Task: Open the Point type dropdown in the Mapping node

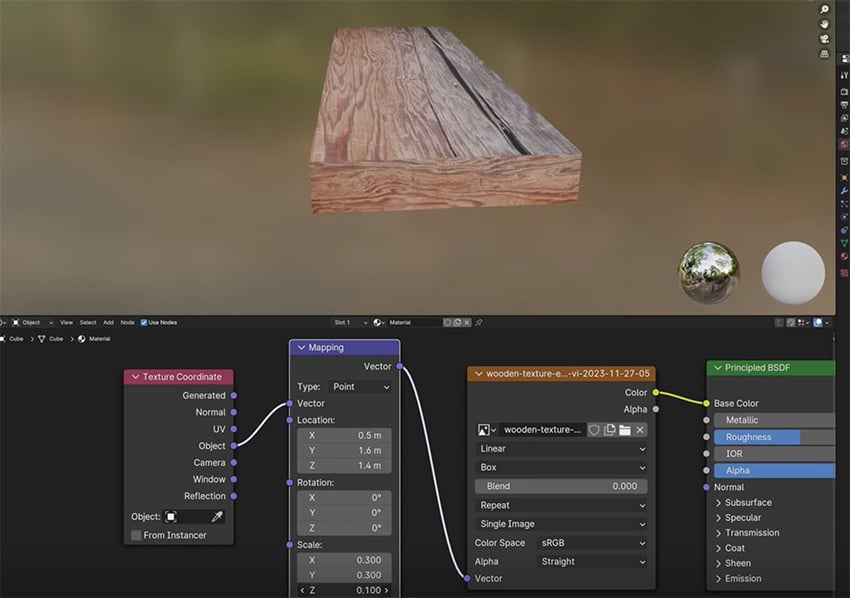Action: 360,387
